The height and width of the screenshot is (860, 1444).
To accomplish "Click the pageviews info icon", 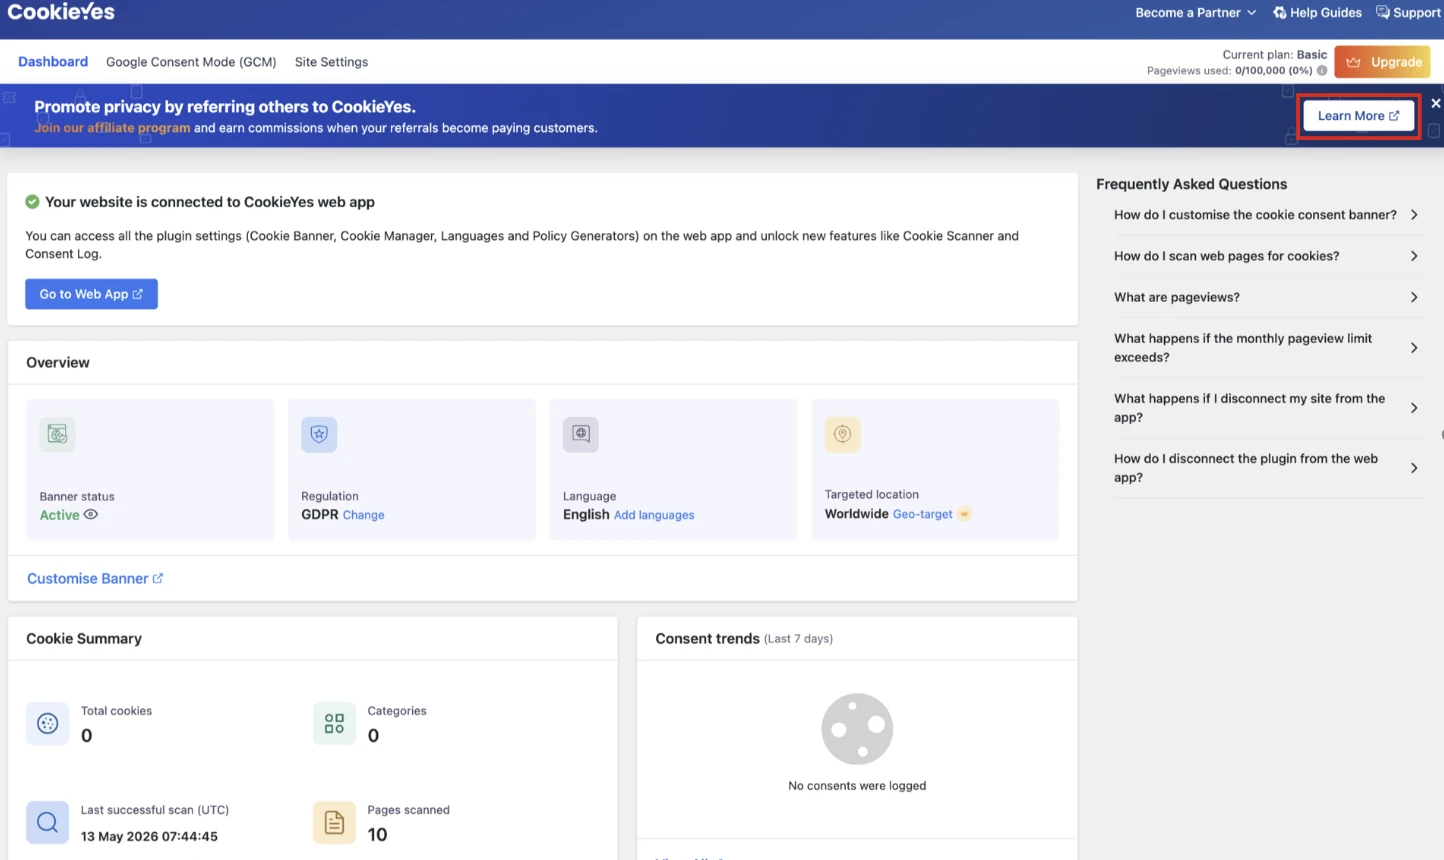I will [x=1322, y=71].
